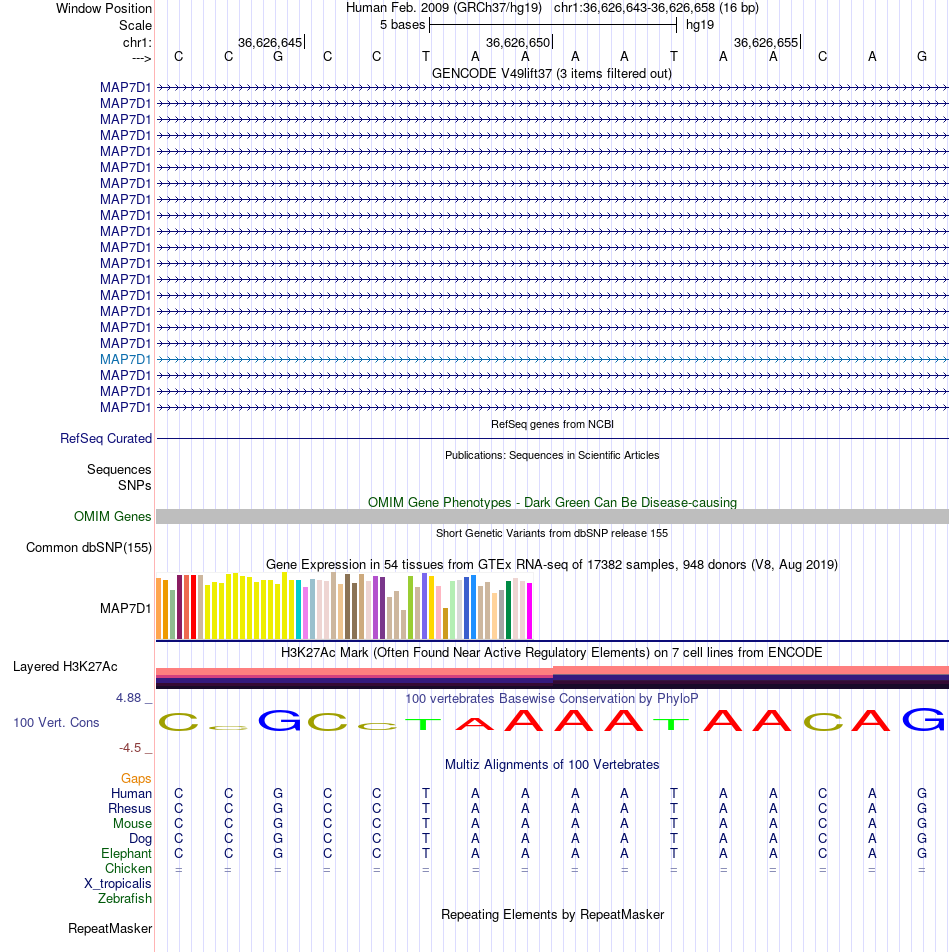The width and height of the screenshot is (950, 952).
Task: Click the 'RefSeq genes from NCBI' title
Action: pos(552,424)
